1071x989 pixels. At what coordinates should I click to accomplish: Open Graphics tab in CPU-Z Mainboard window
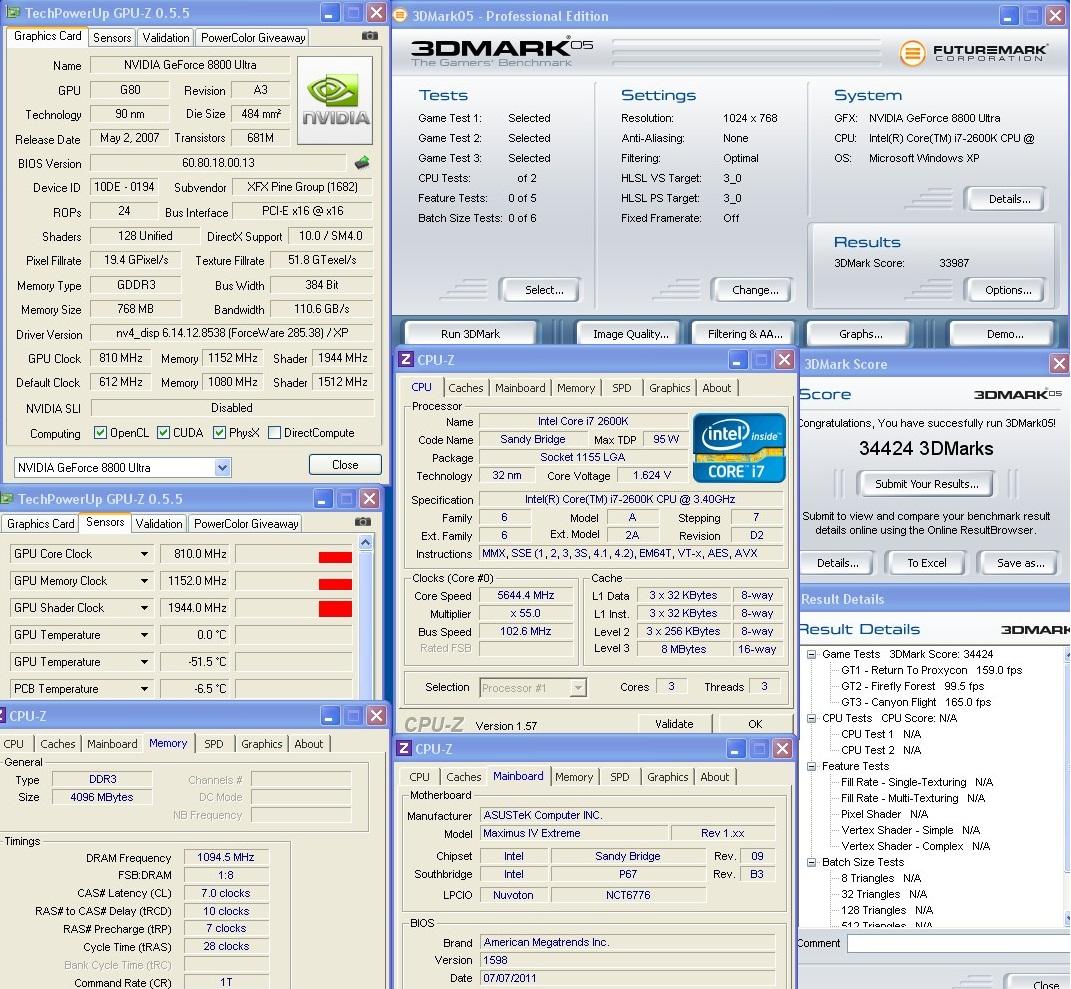click(667, 777)
